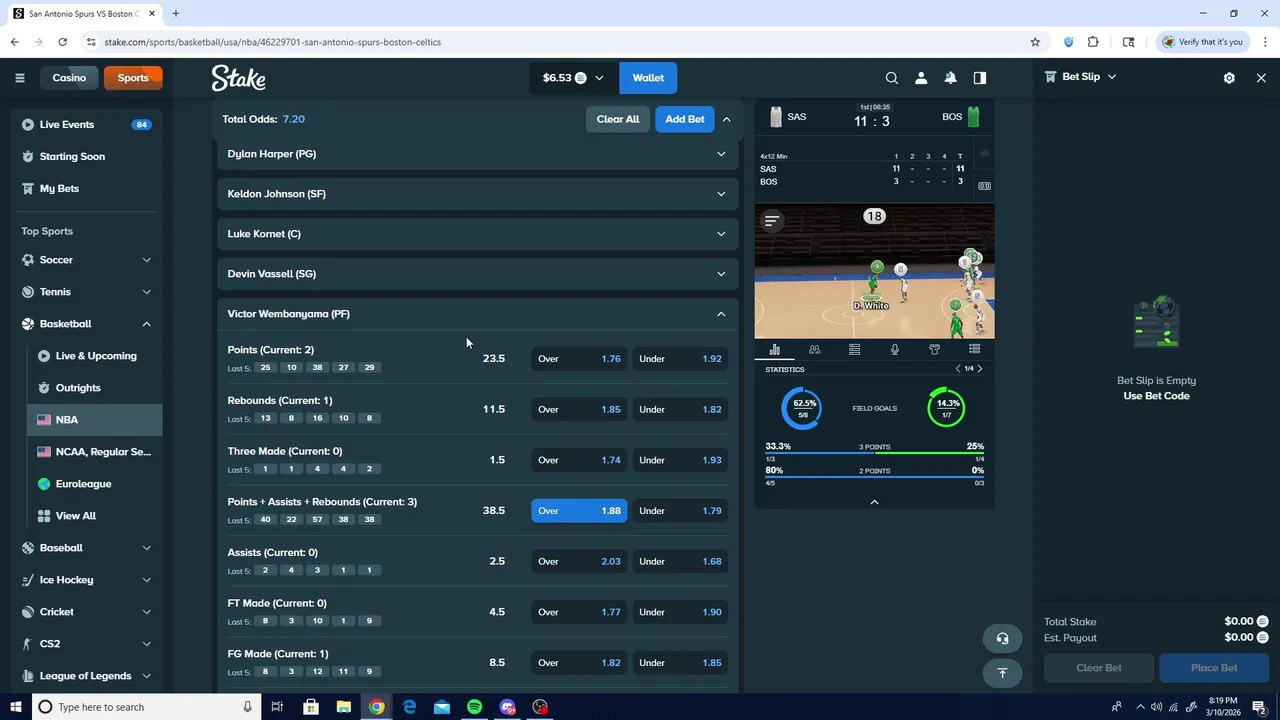Collapse the Total Odds bet builder bar

[727, 119]
